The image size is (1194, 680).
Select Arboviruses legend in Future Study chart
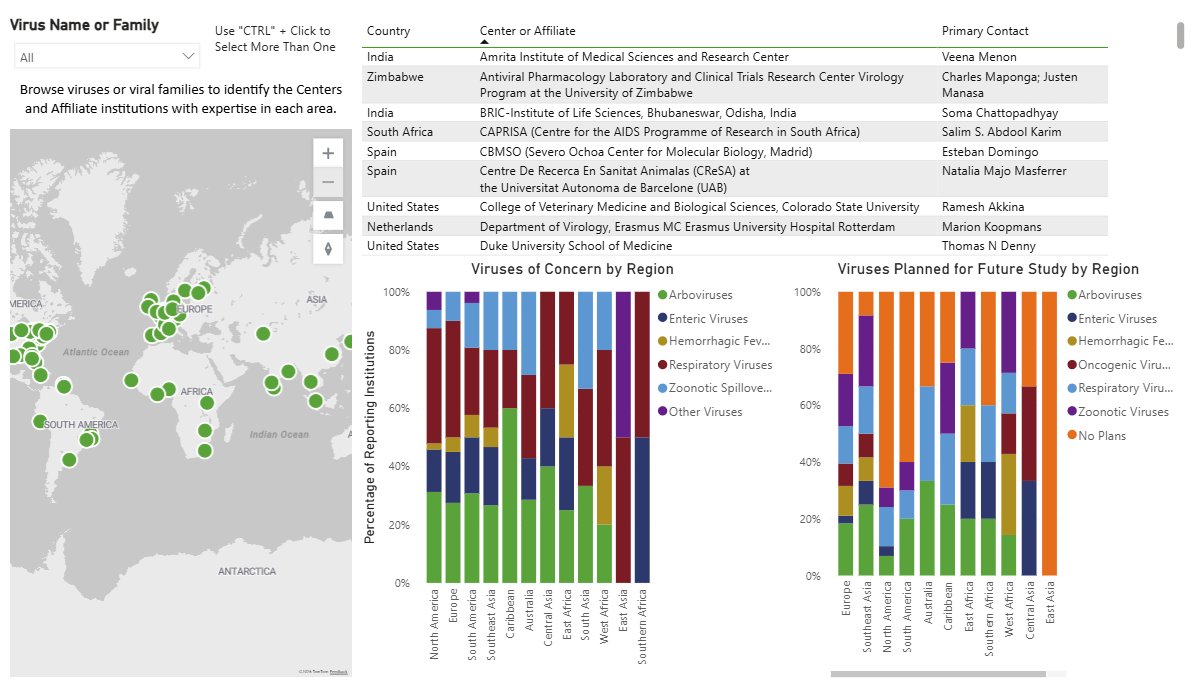coord(1105,295)
